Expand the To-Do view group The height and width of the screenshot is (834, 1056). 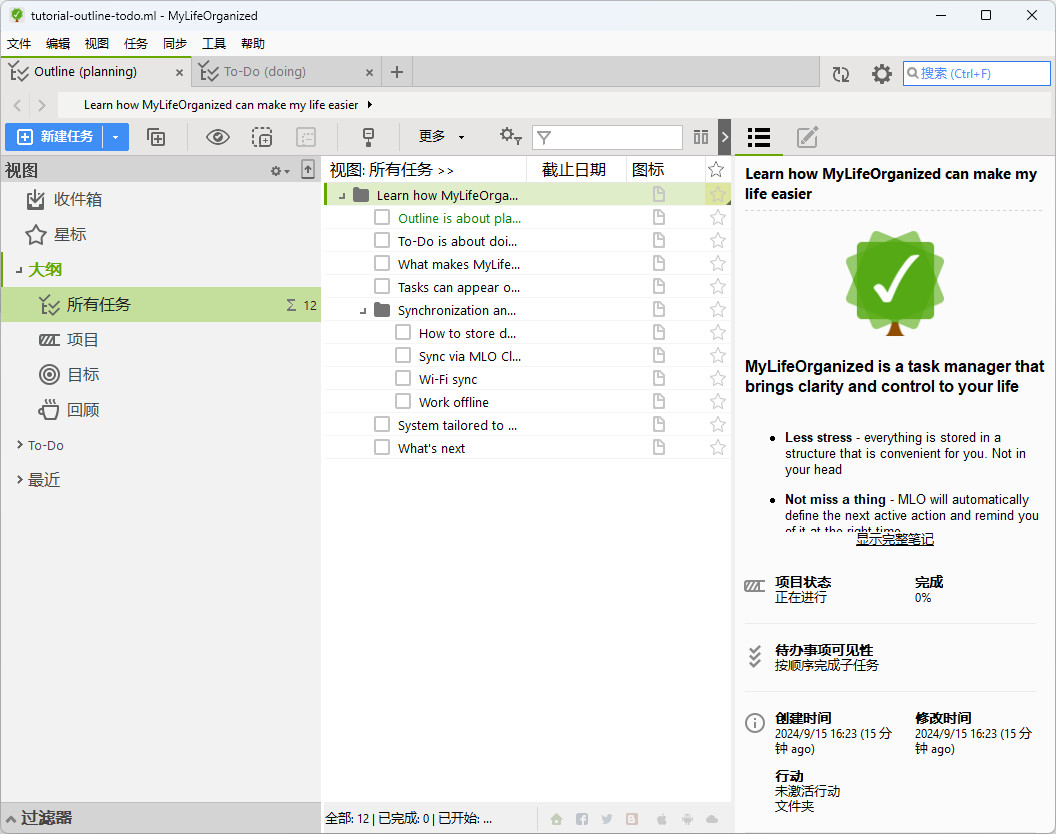click(20, 445)
